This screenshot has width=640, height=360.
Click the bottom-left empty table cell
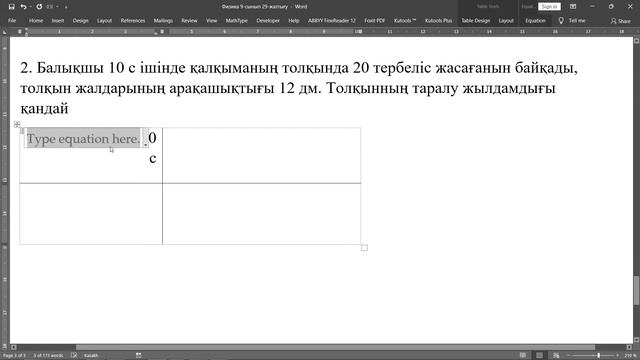pos(91,214)
